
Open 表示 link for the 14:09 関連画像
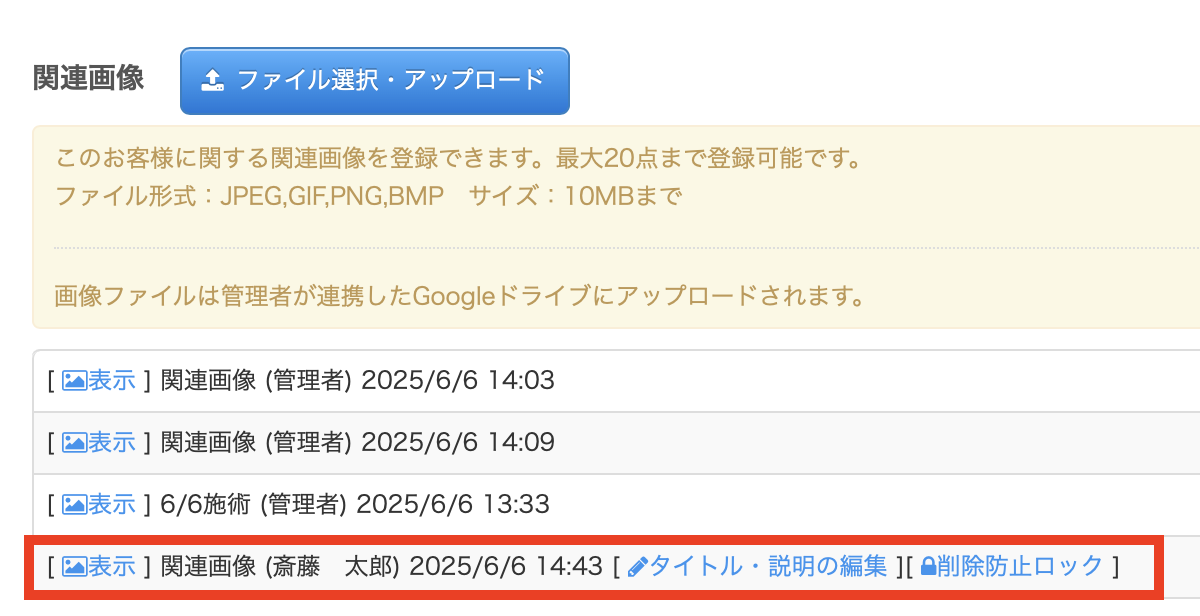pos(111,442)
